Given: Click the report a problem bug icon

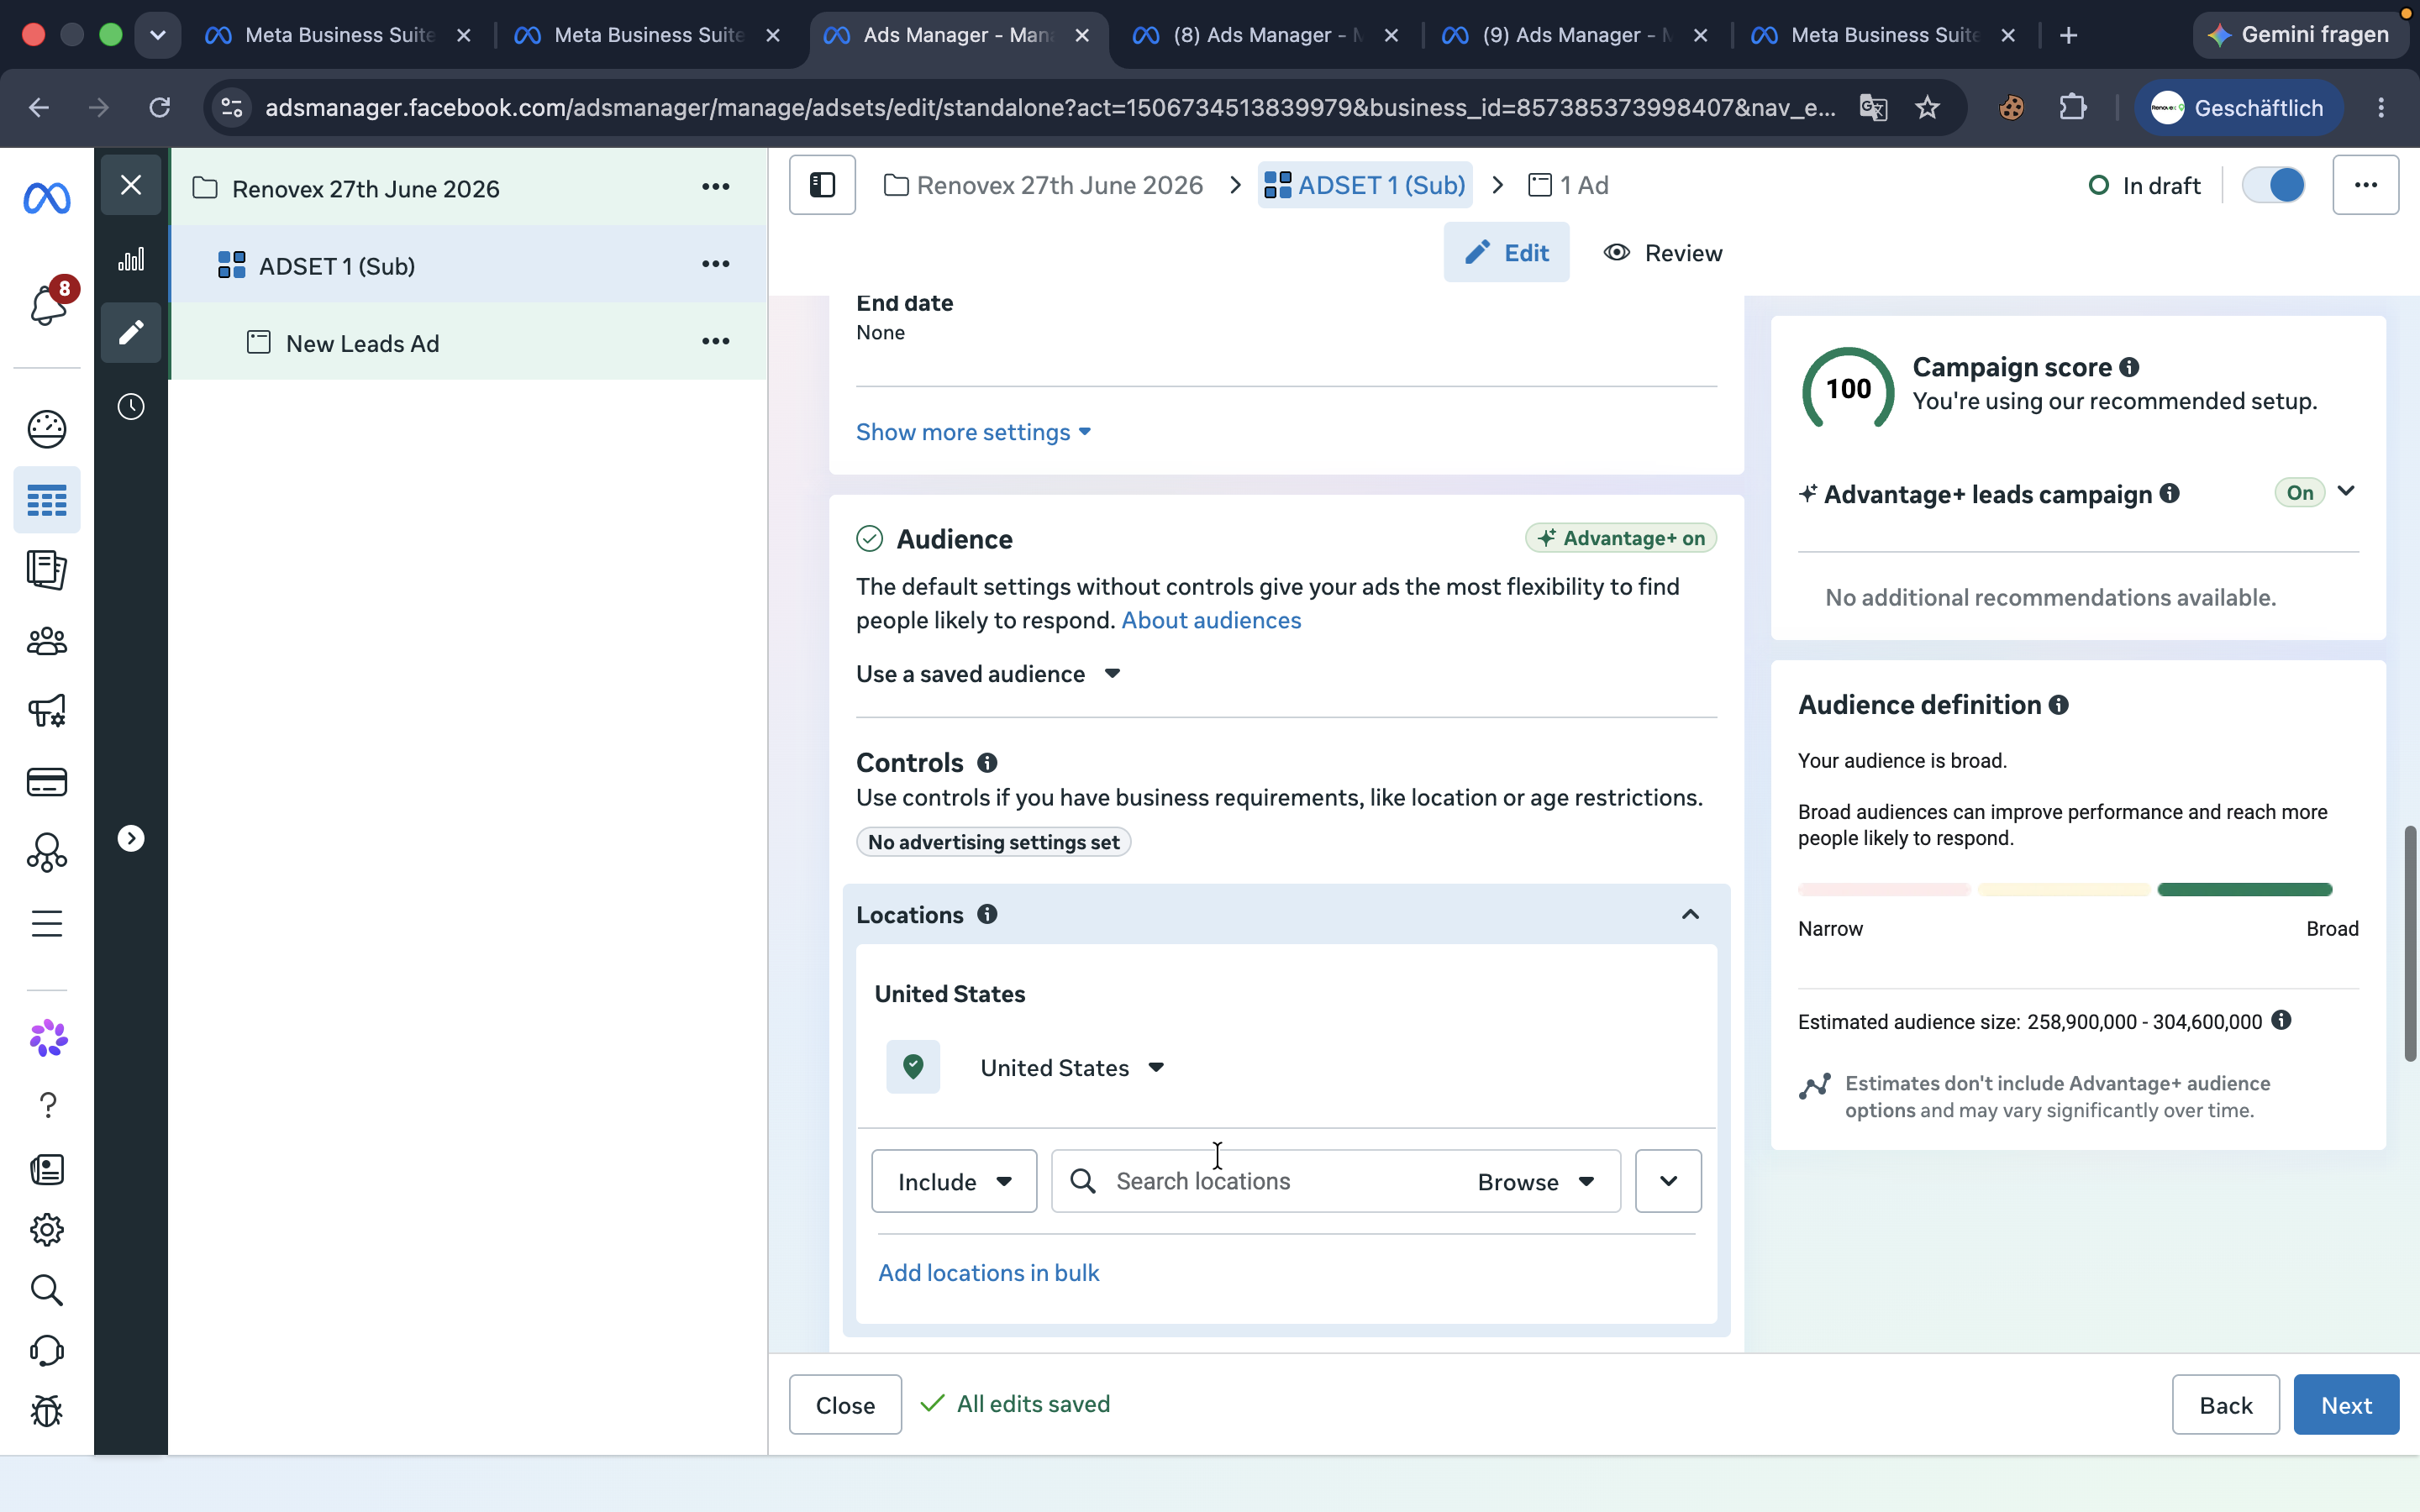Looking at the screenshot, I should 47,1411.
